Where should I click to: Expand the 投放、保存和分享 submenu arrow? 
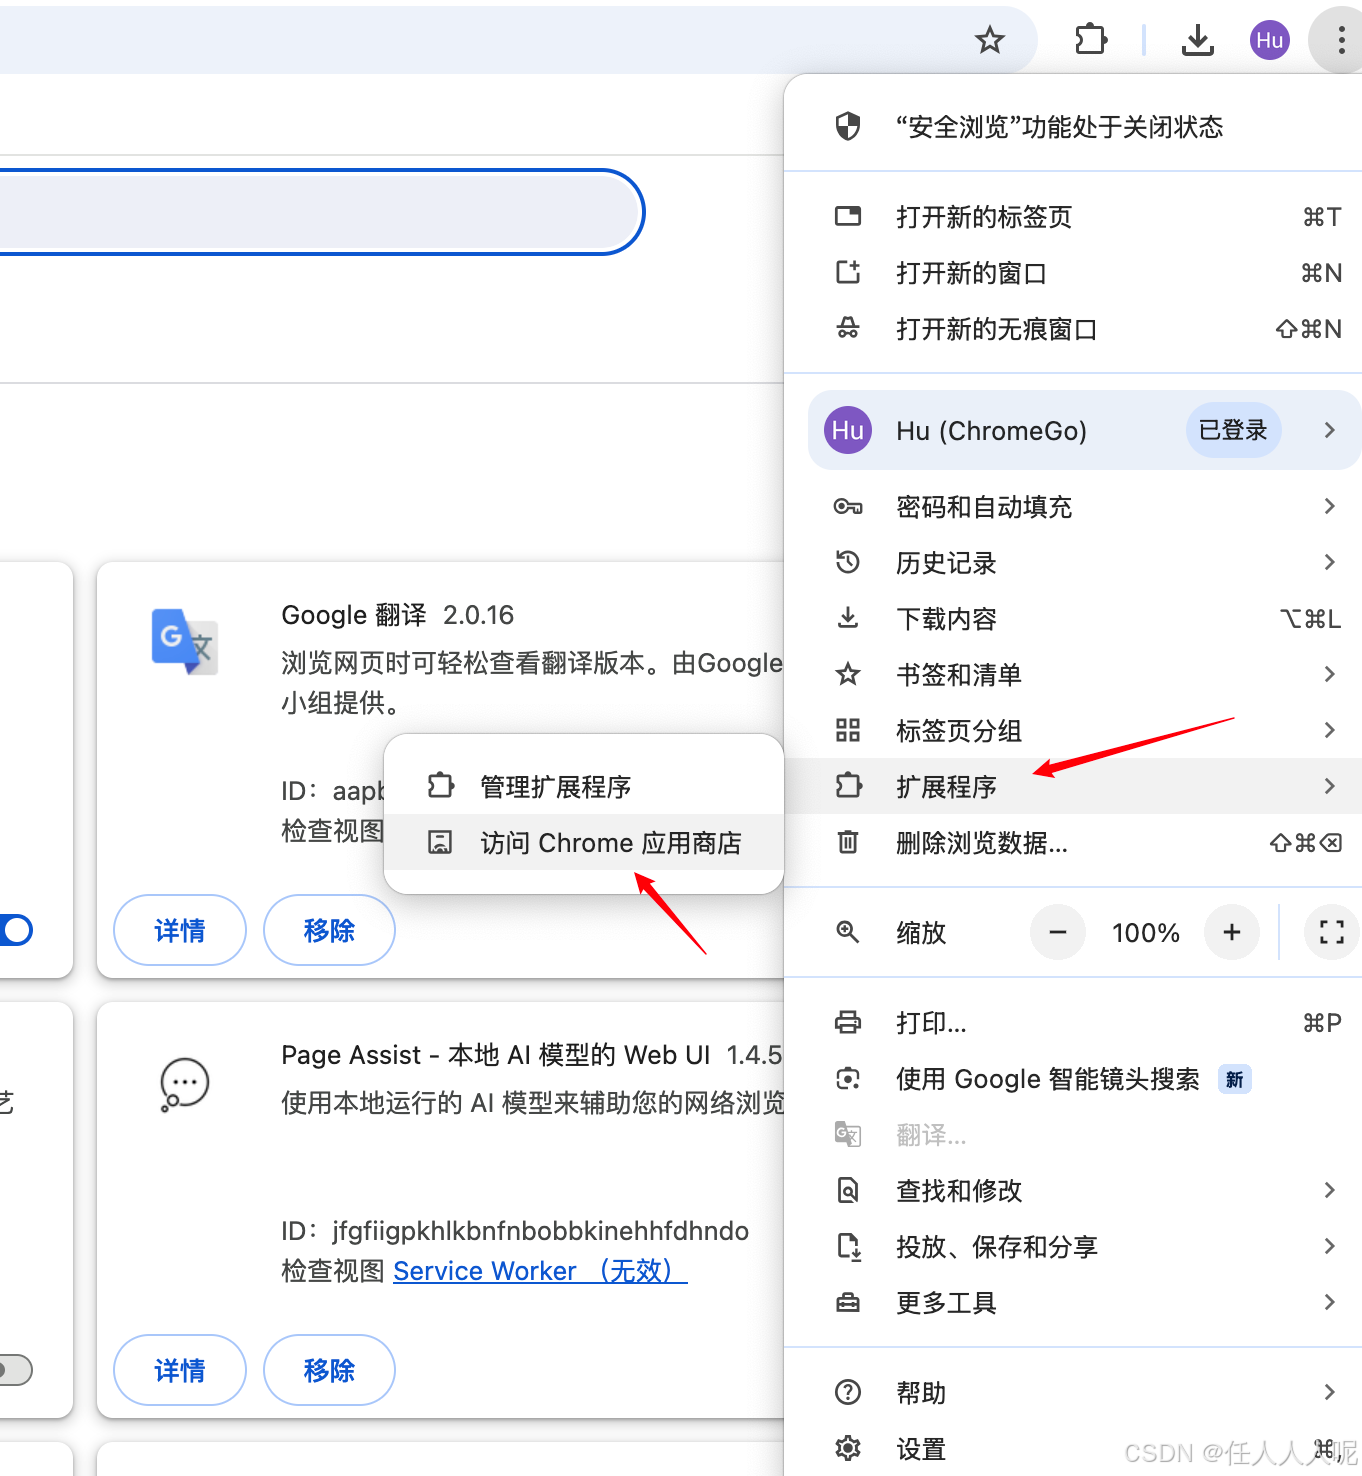coord(1329,1246)
